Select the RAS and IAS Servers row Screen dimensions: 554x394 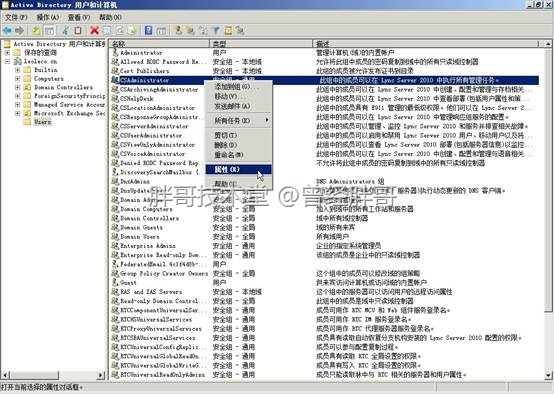point(325,292)
